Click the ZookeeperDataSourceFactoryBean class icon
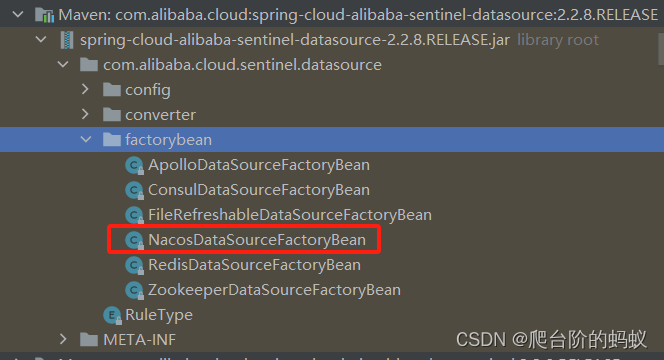This screenshot has width=664, height=360. pyautogui.click(x=134, y=290)
